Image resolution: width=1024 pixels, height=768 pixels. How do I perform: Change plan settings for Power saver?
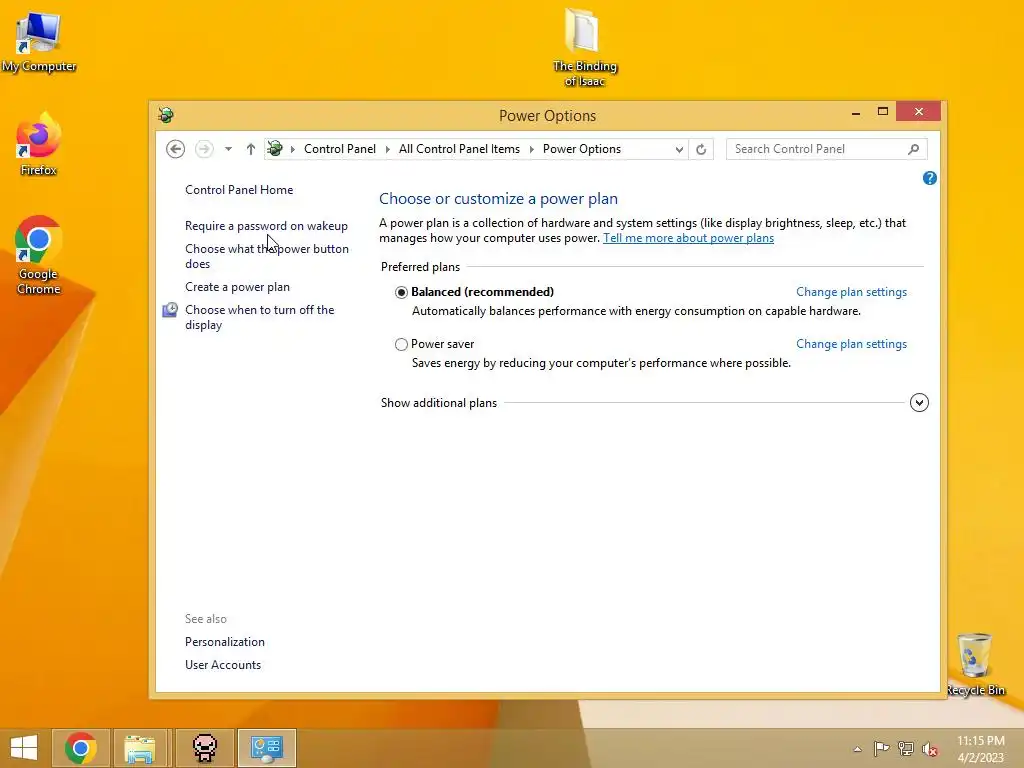coord(851,344)
